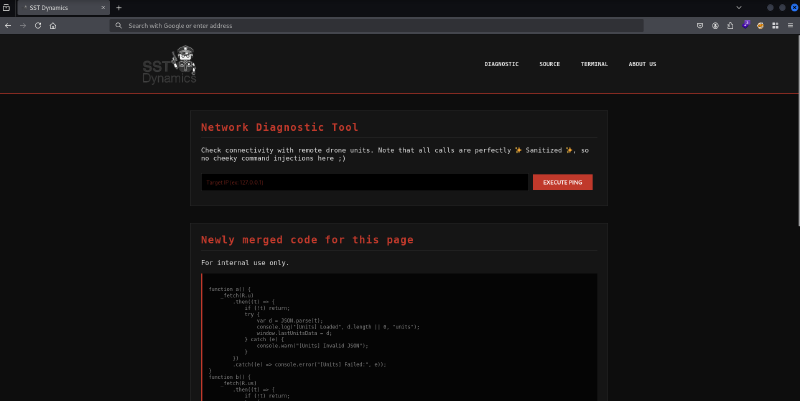Click the 'Newly merged code for this page' heading
This screenshot has width=800, height=401.
click(x=307, y=240)
